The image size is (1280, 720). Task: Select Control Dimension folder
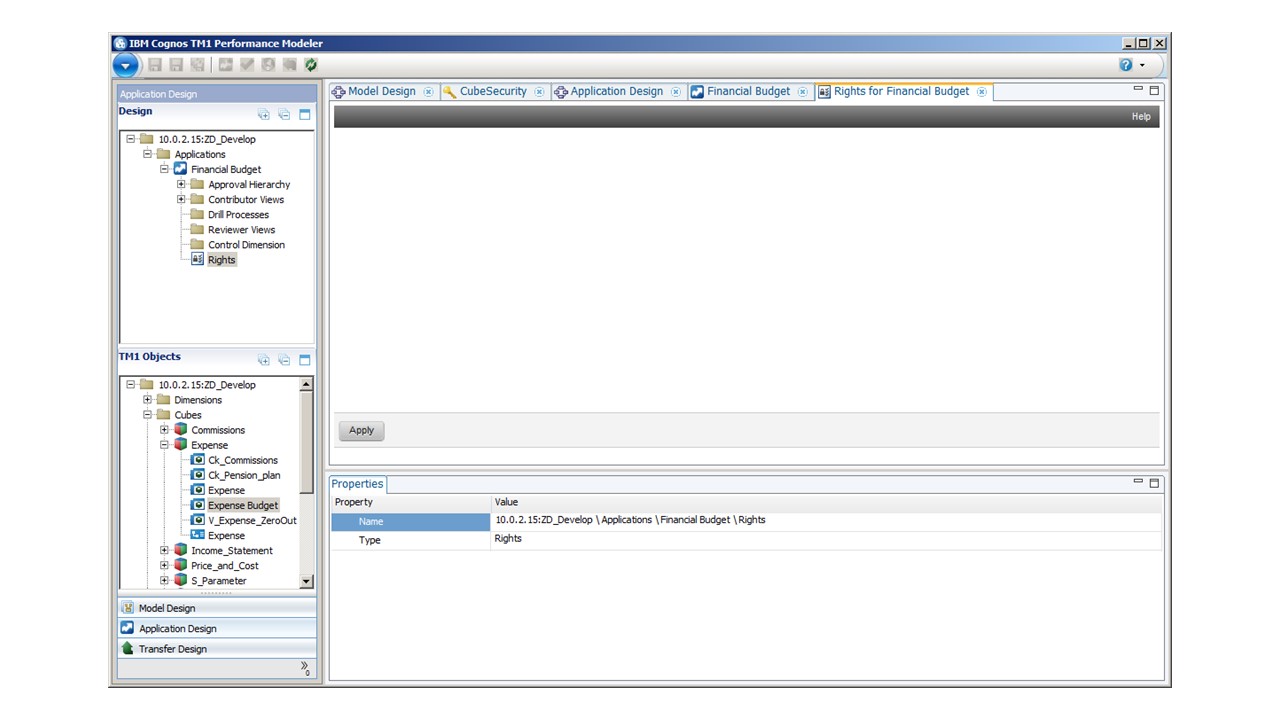tap(246, 245)
